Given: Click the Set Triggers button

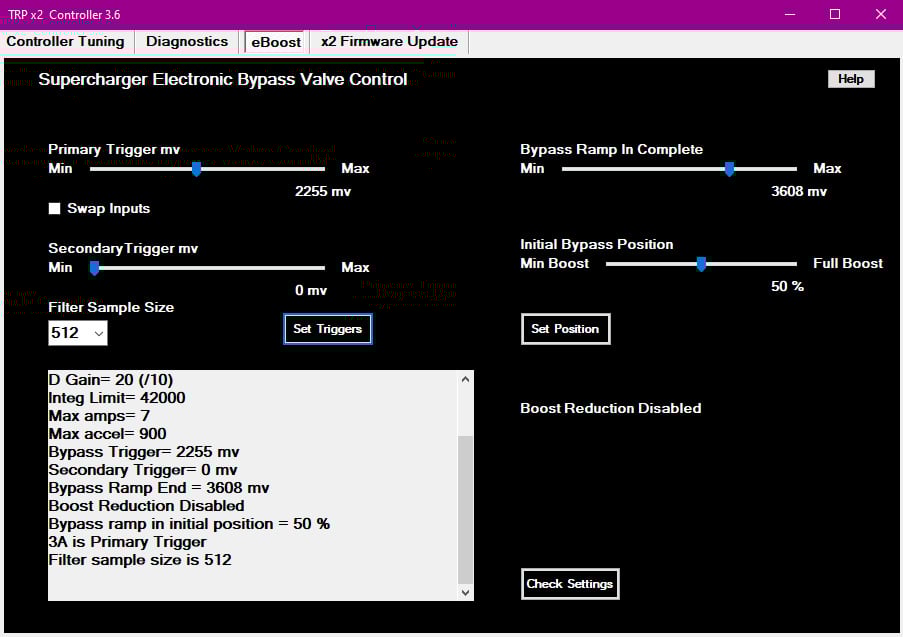Looking at the screenshot, I should [328, 329].
